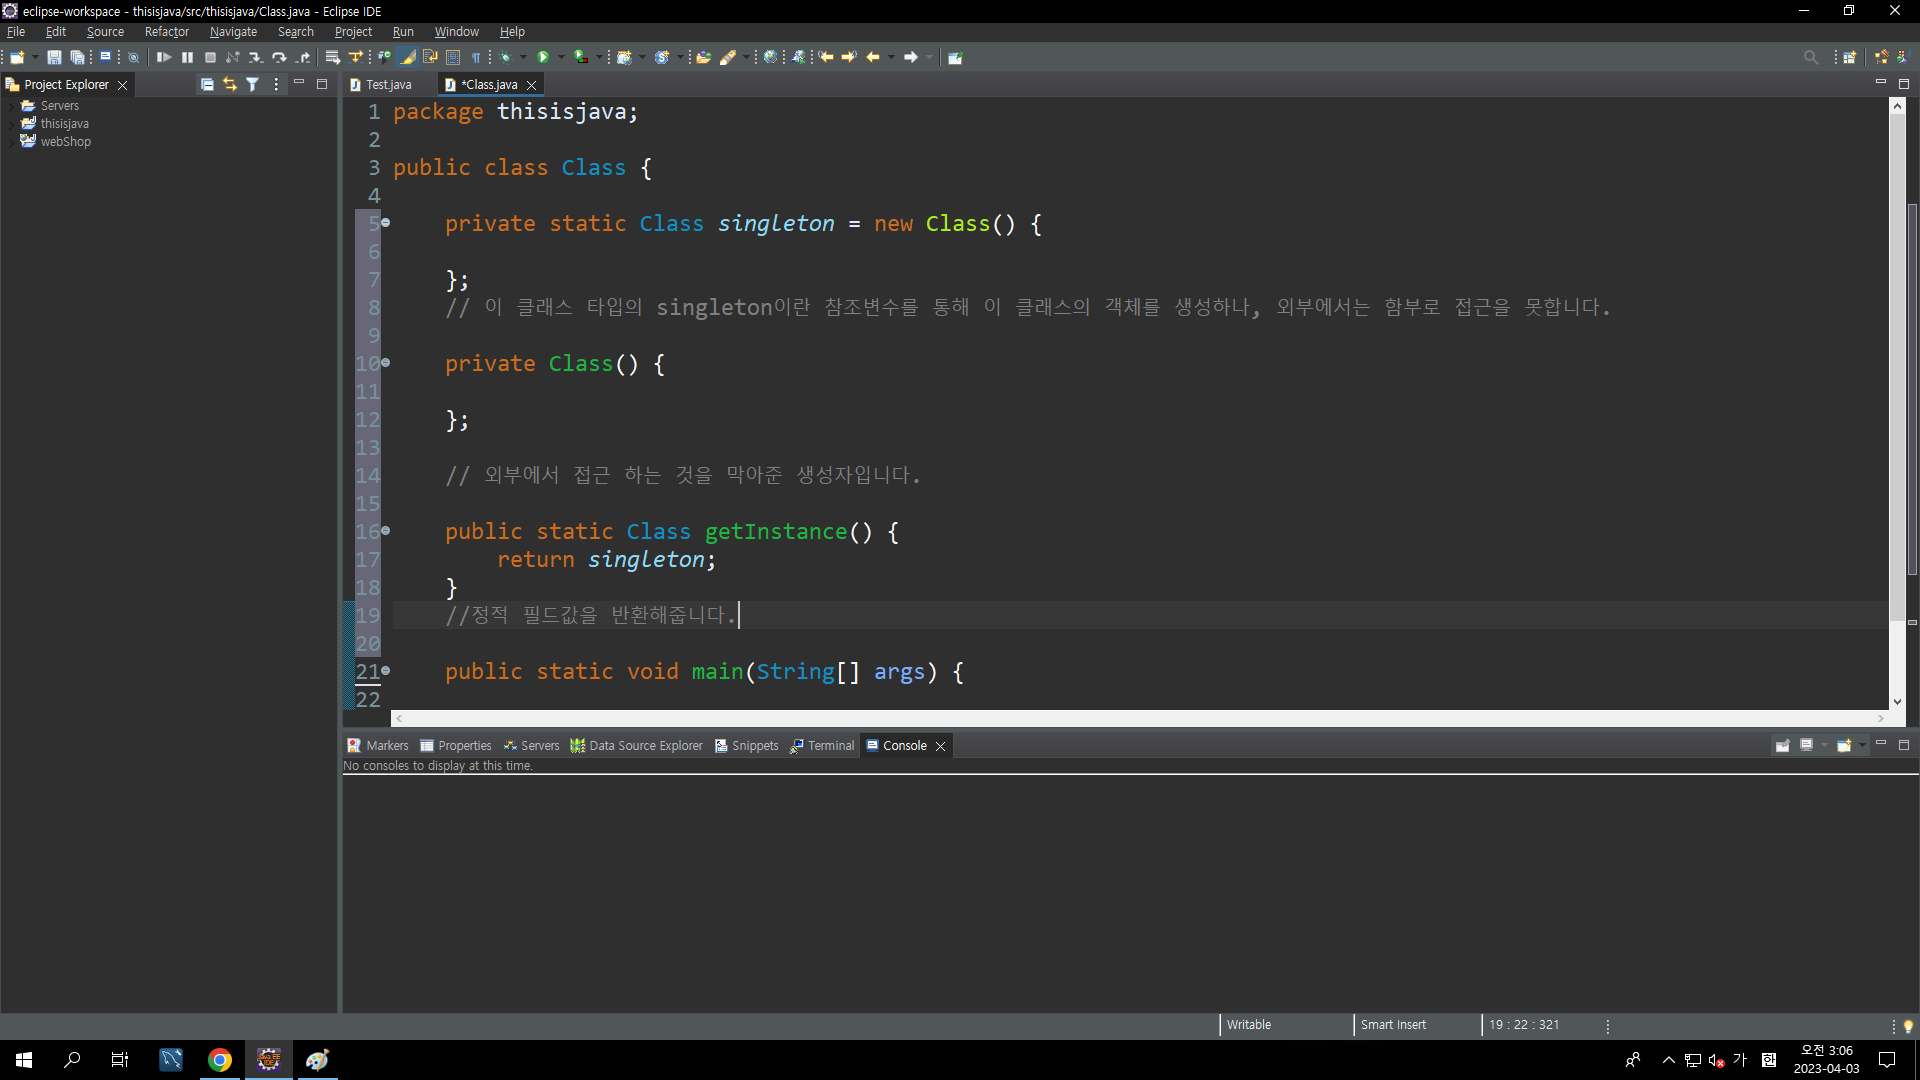Select the webShop project
The height and width of the screenshot is (1080, 1920).
65,142
